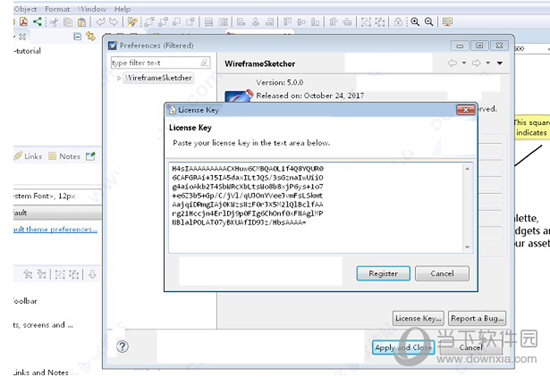Click the Apply and Close button

pos(403,347)
